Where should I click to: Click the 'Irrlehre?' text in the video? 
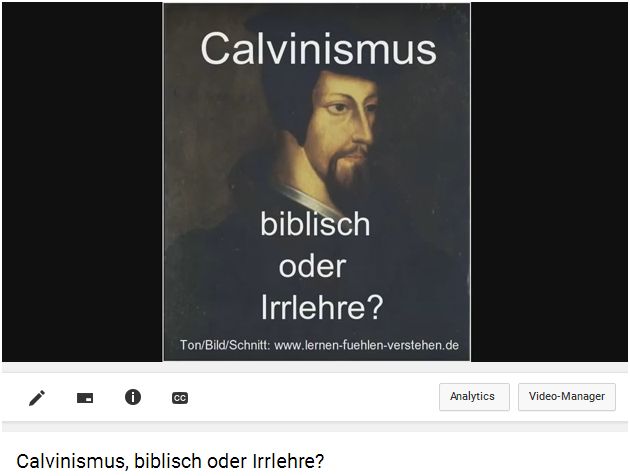click(322, 308)
